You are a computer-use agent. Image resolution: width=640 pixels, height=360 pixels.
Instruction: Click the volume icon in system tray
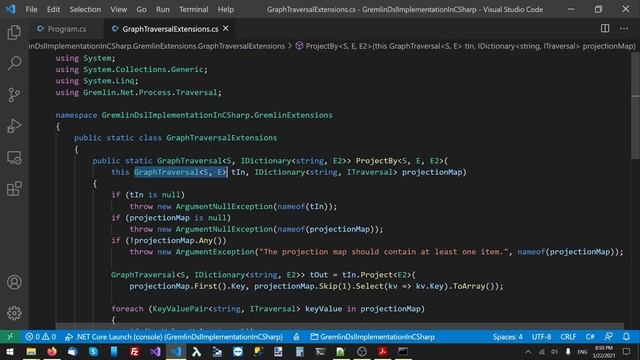554,351
